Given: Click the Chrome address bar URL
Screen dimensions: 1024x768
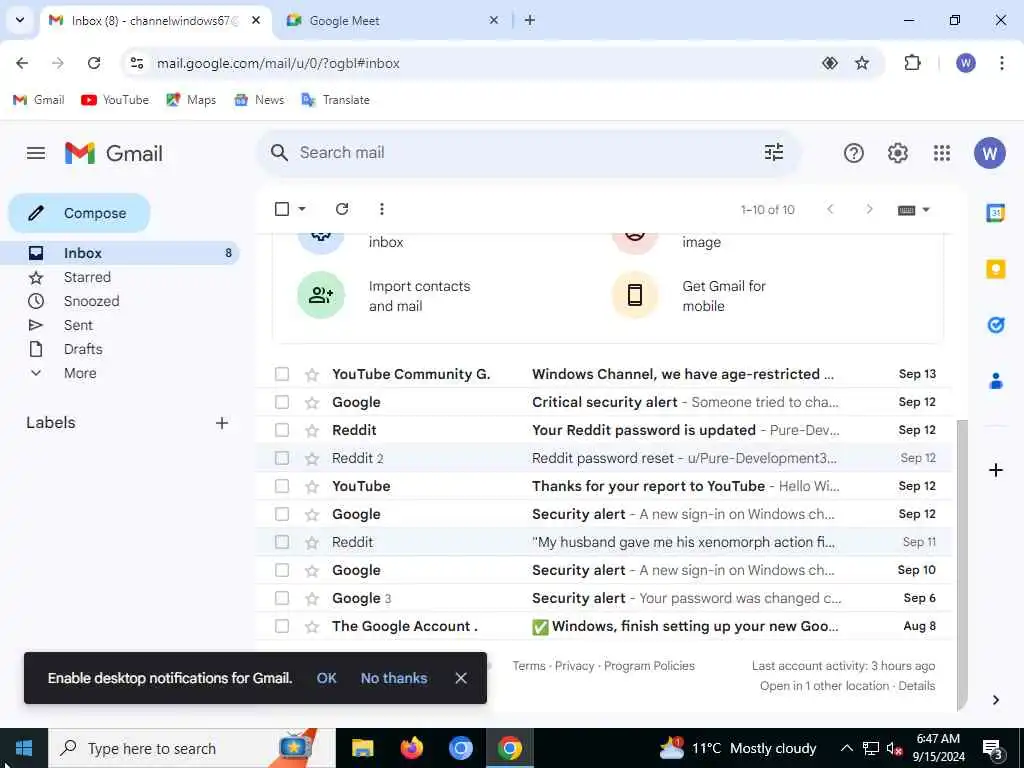Looking at the screenshot, I should pos(278,63).
